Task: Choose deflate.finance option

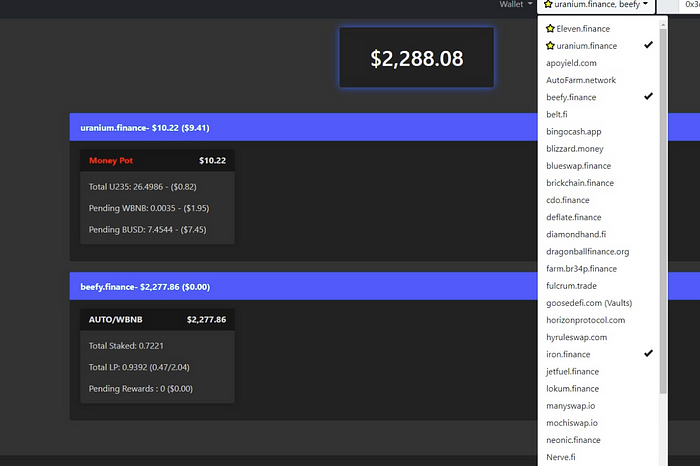Action: 574,217
